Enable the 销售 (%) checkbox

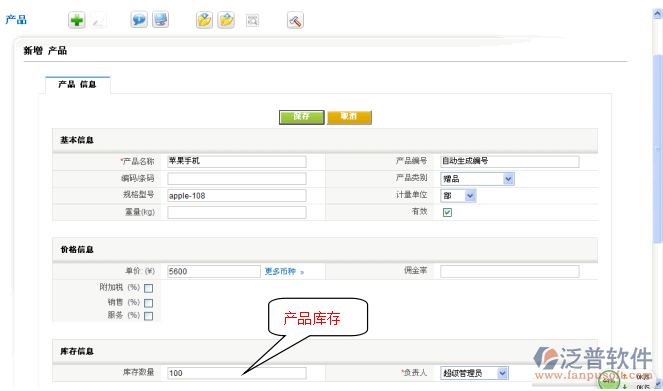(148, 303)
